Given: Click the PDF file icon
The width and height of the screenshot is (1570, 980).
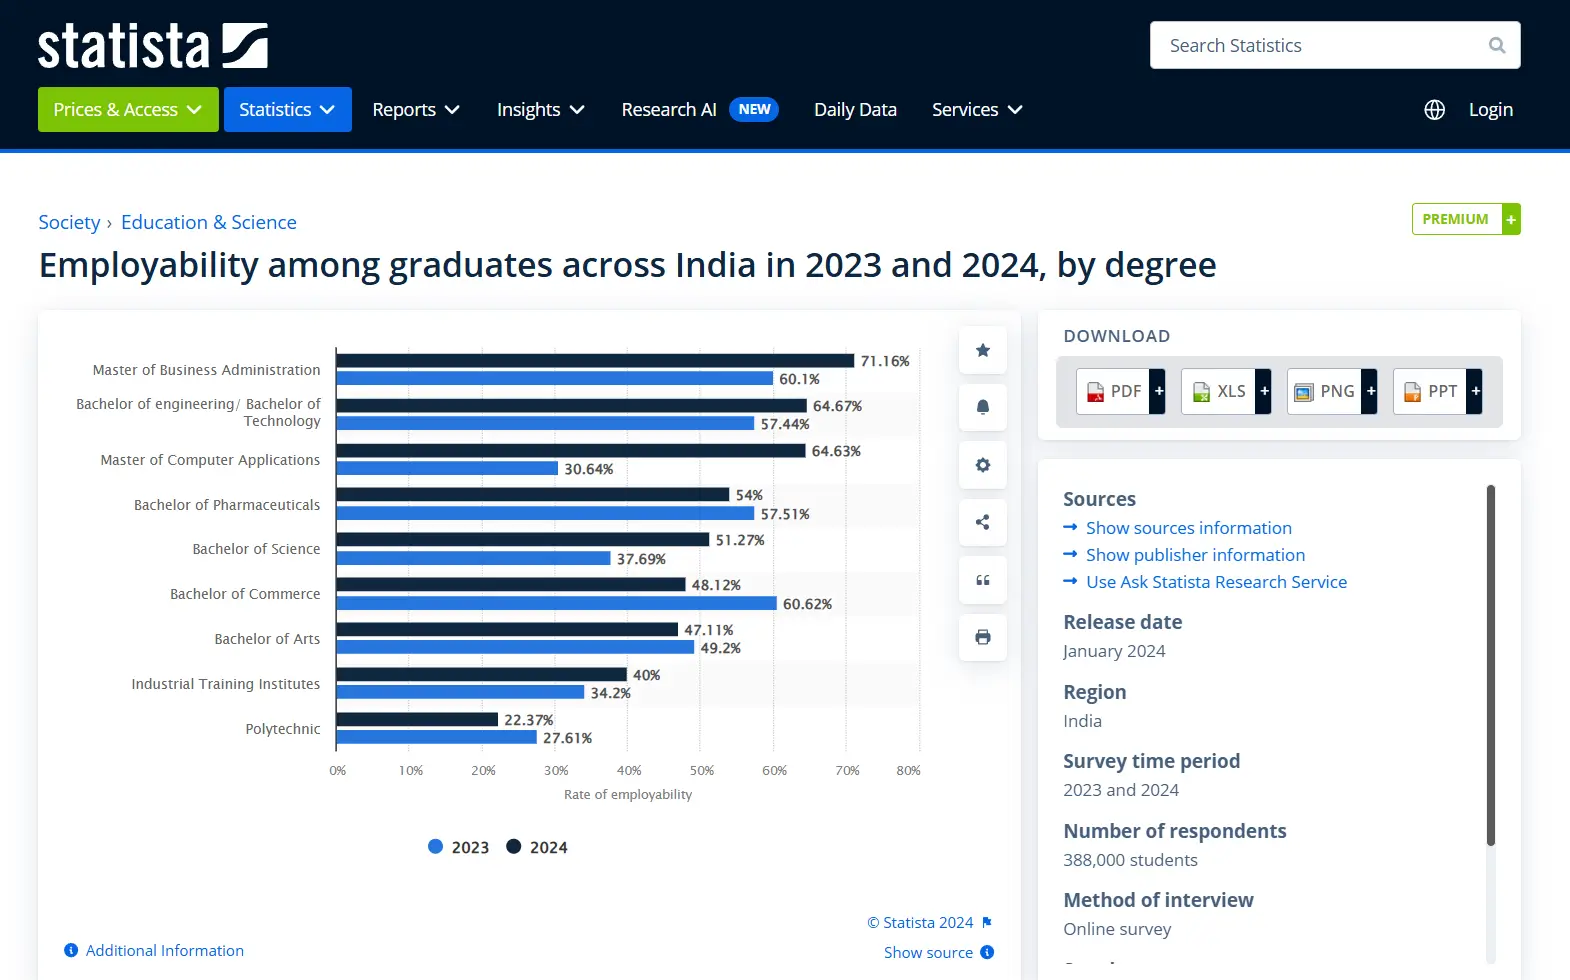Looking at the screenshot, I should (x=1096, y=392).
